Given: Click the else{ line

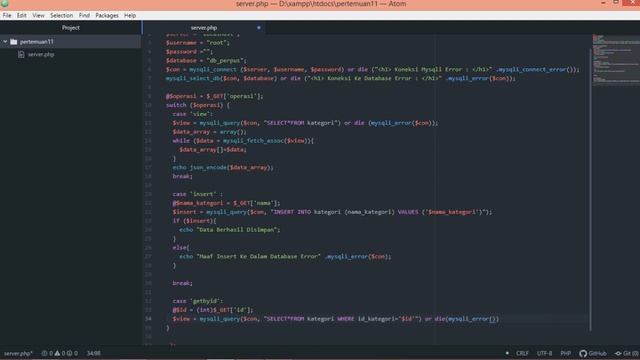Looking at the screenshot, I should click(x=180, y=248).
